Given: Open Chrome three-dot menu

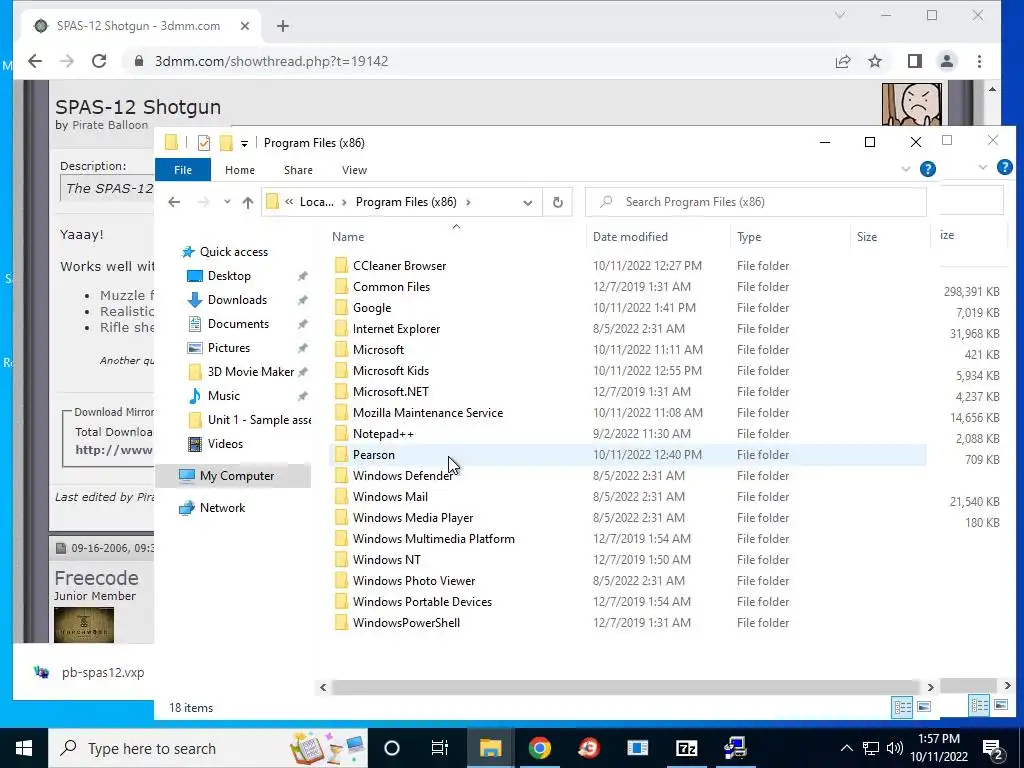Looking at the screenshot, I should coord(979,61).
